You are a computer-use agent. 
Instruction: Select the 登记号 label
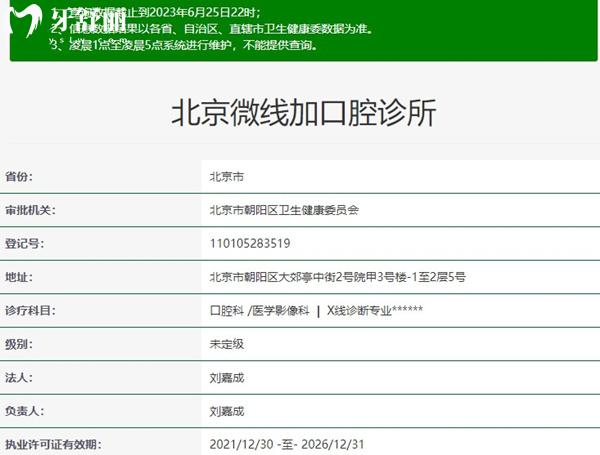pos(24,243)
